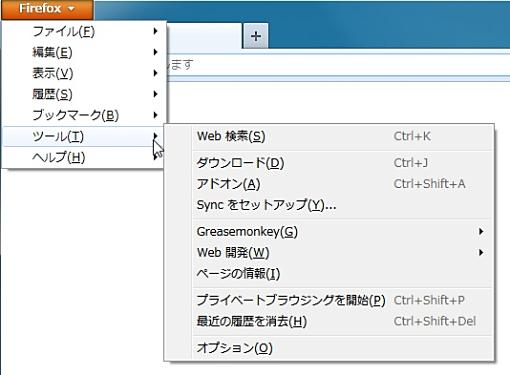
Task: Open Greasemonkey(G) submenu entry
Action: pyautogui.click(x=343, y=232)
